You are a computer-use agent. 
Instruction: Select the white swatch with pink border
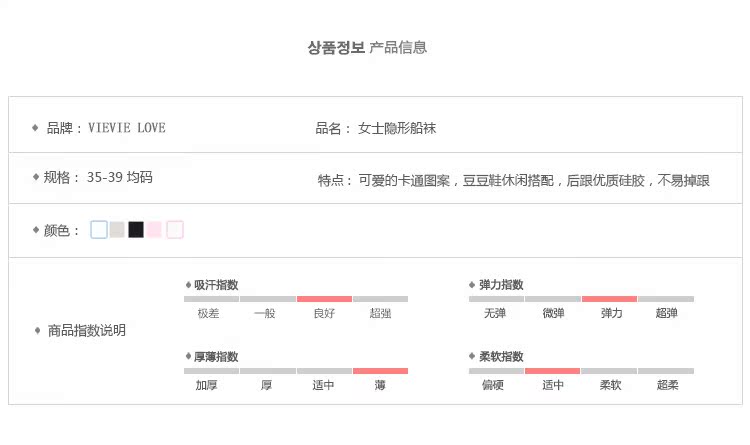(x=175, y=230)
